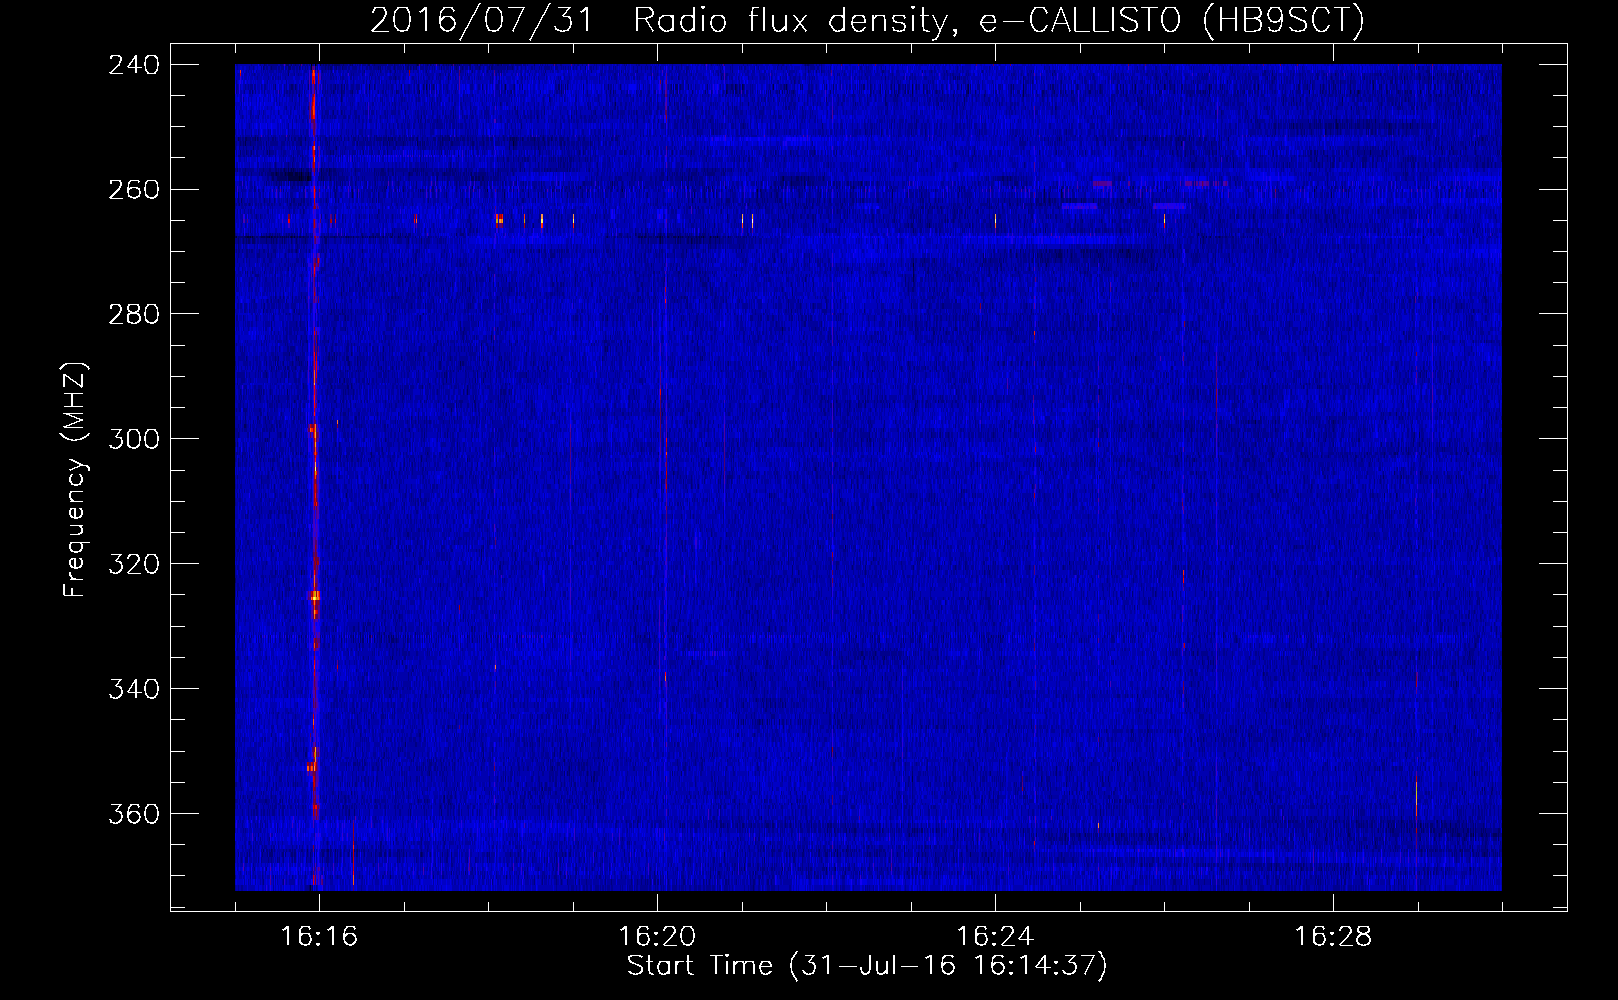Click the 16:20 time tick label

pyautogui.click(x=657, y=937)
